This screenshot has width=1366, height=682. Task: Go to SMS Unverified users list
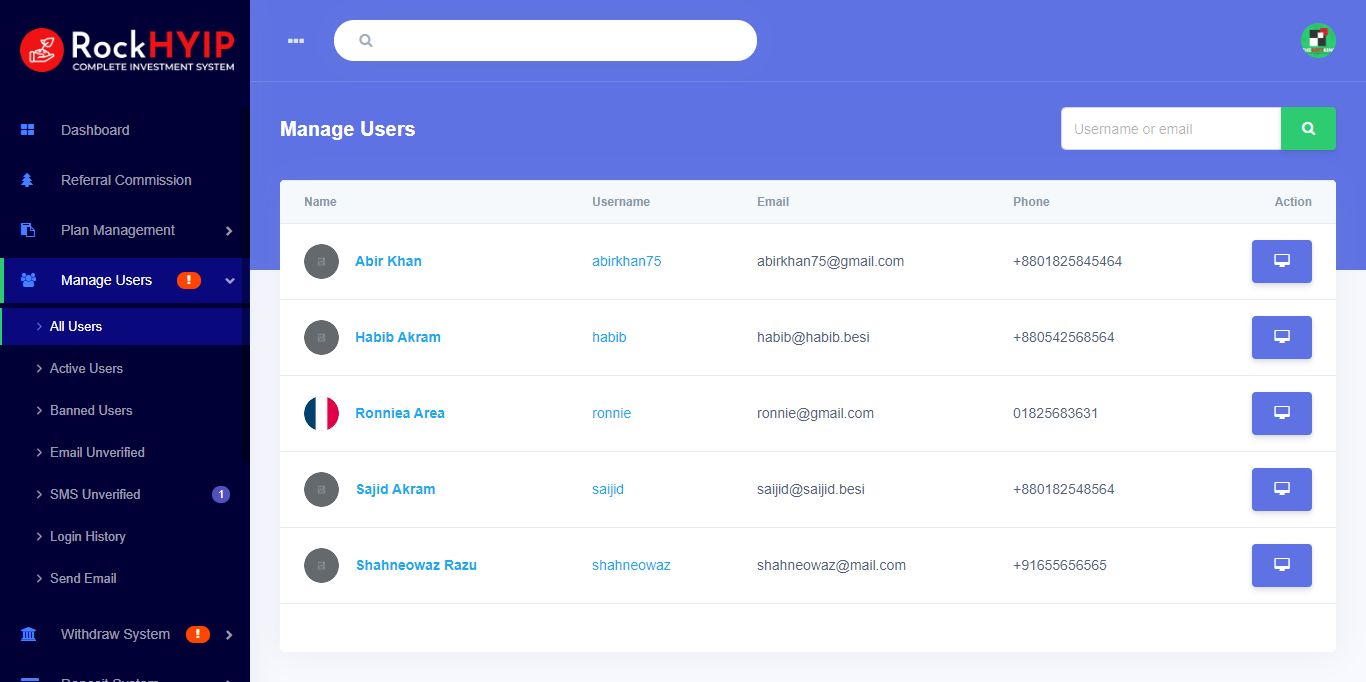click(95, 494)
